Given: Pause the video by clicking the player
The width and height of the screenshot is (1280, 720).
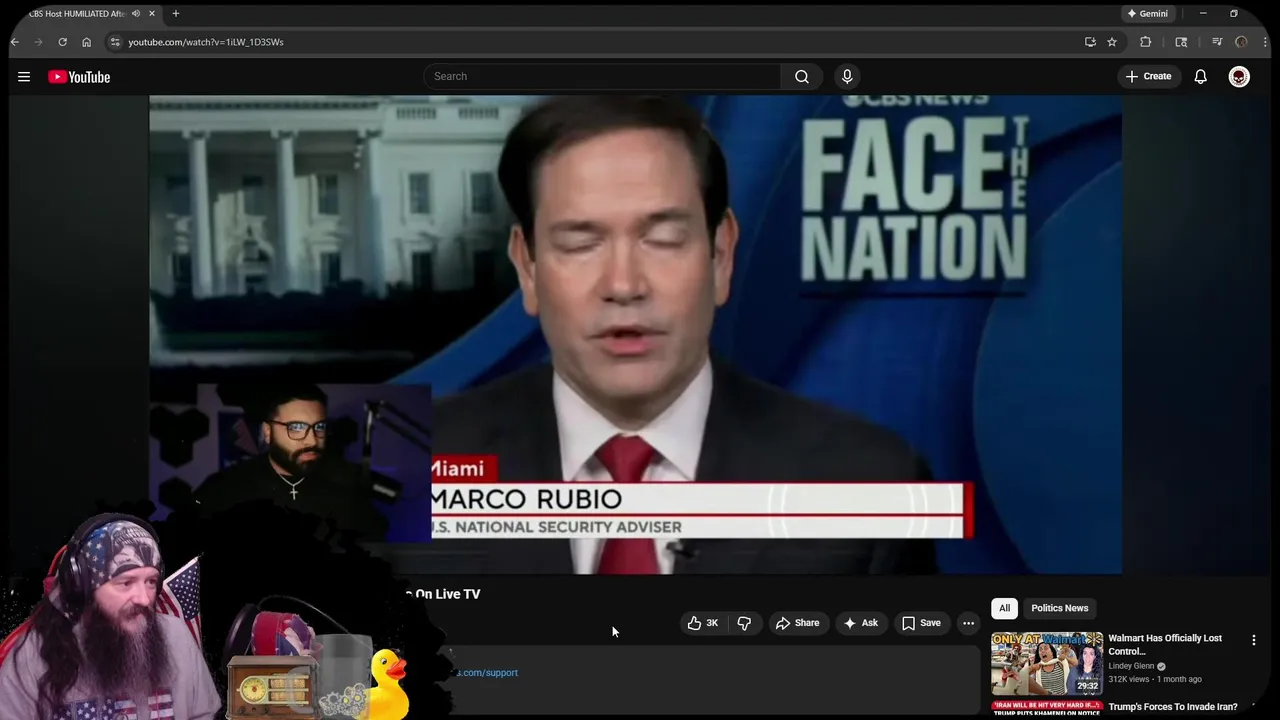Looking at the screenshot, I should click(635, 335).
